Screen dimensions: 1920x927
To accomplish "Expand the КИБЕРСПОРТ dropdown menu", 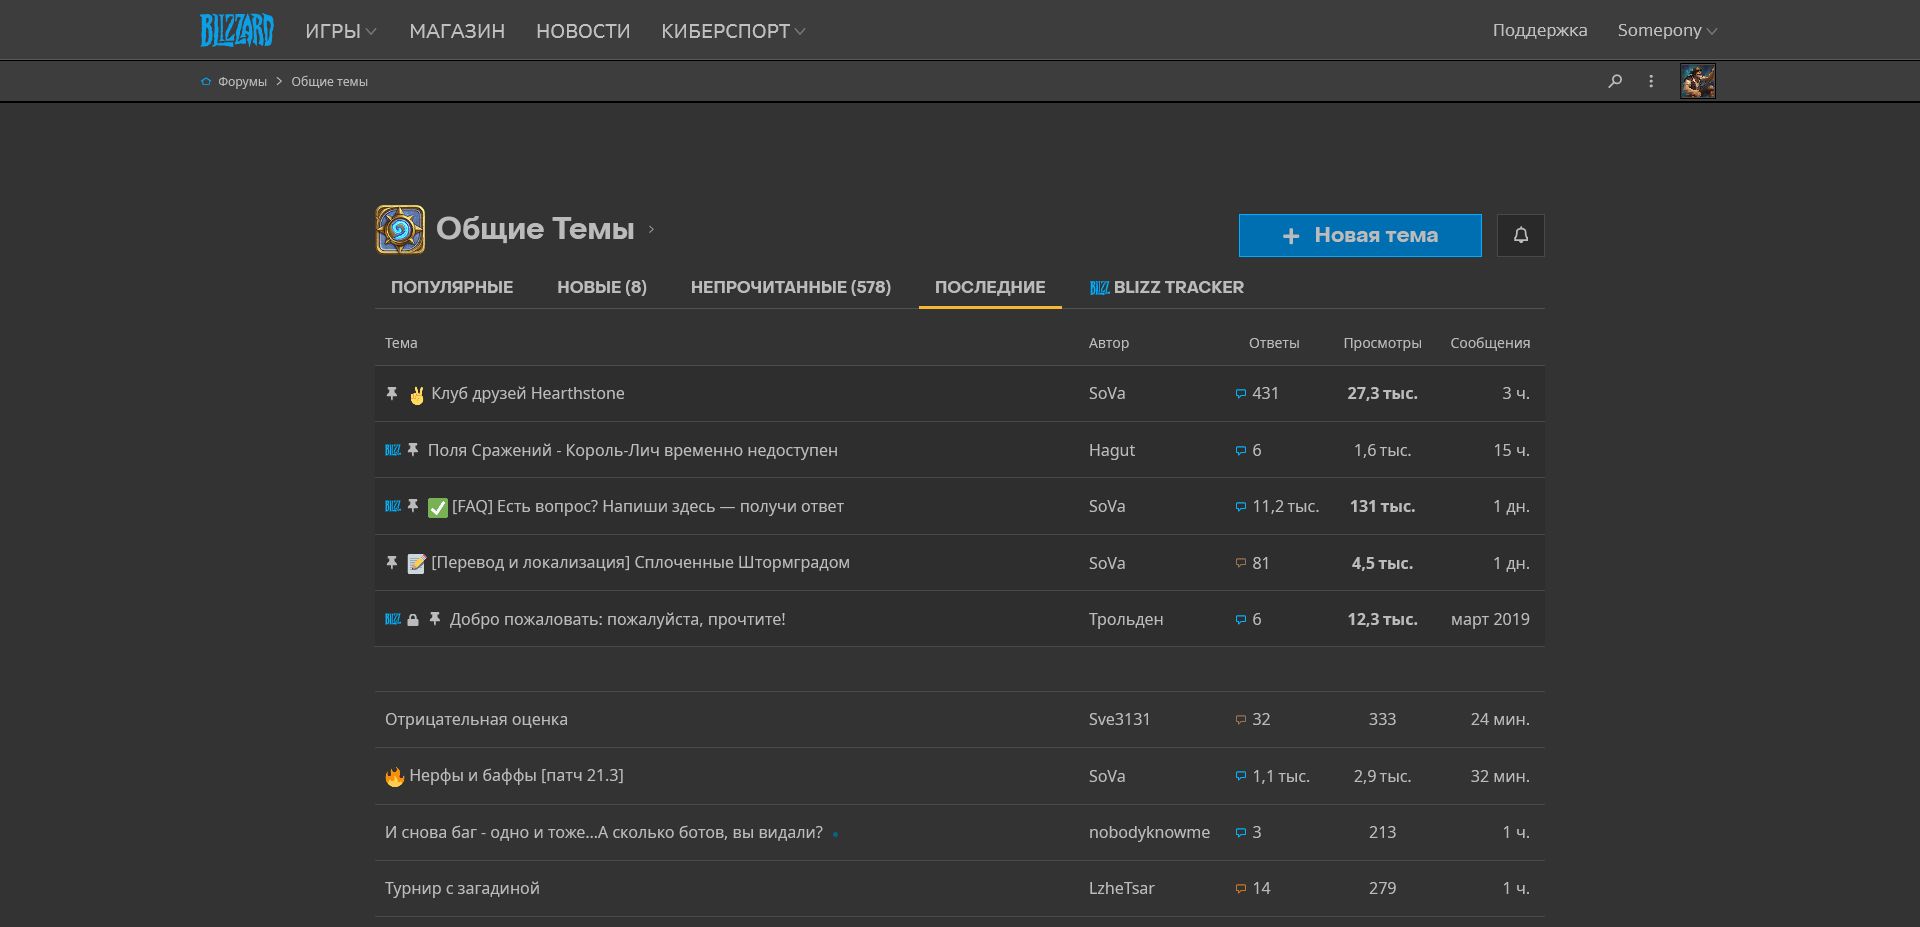I will pyautogui.click(x=733, y=31).
